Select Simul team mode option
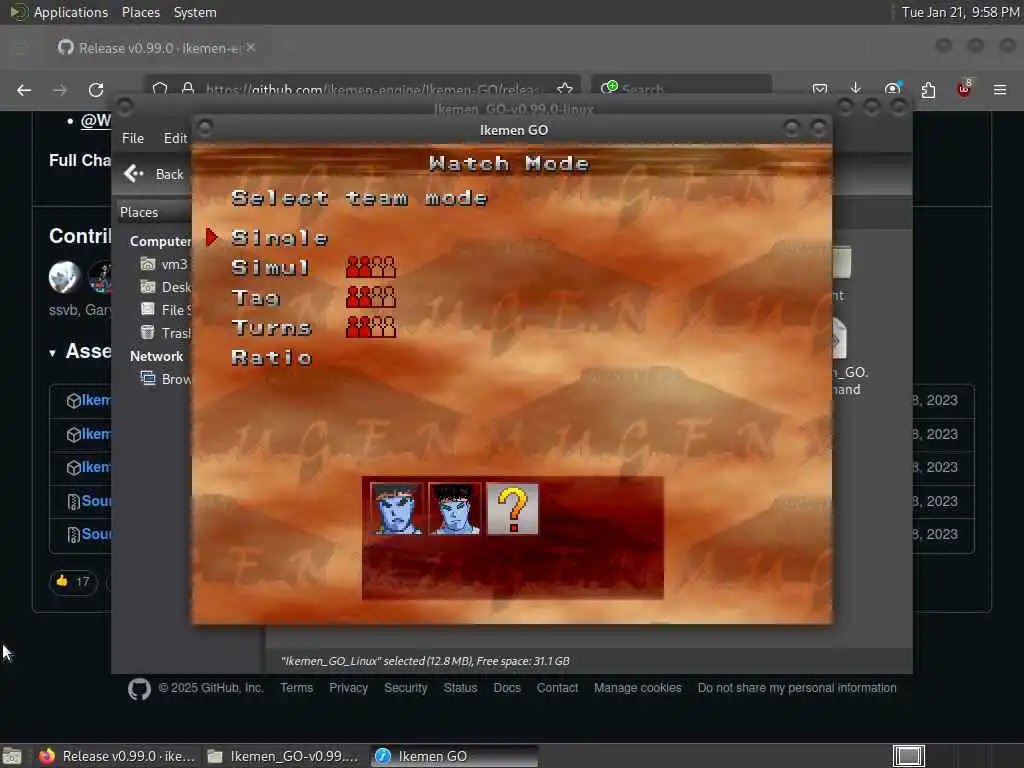 [x=270, y=268]
